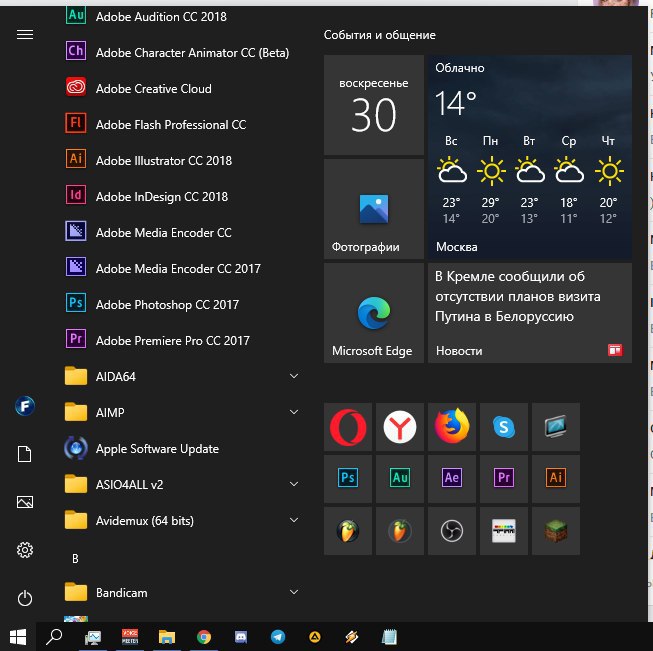Open the white keyboard app tile beside Minecraft

coord(504,531)
